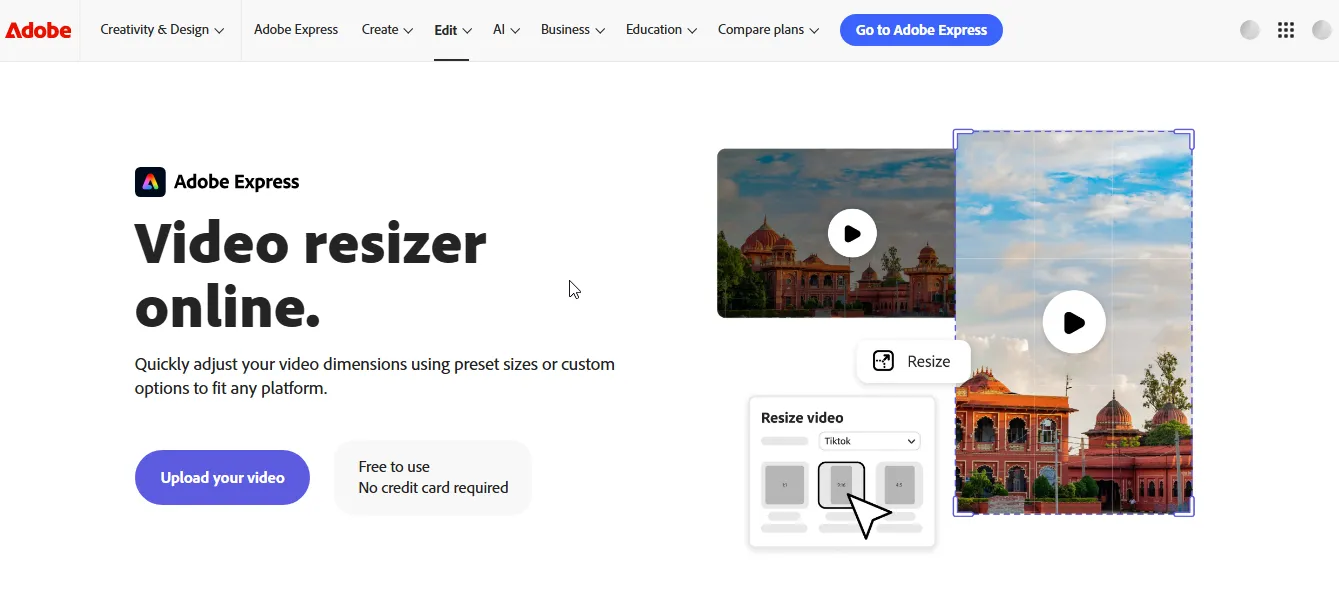Open the app switcher grid icon
Screen dimensions: 1339x601
pos(1286,30)
